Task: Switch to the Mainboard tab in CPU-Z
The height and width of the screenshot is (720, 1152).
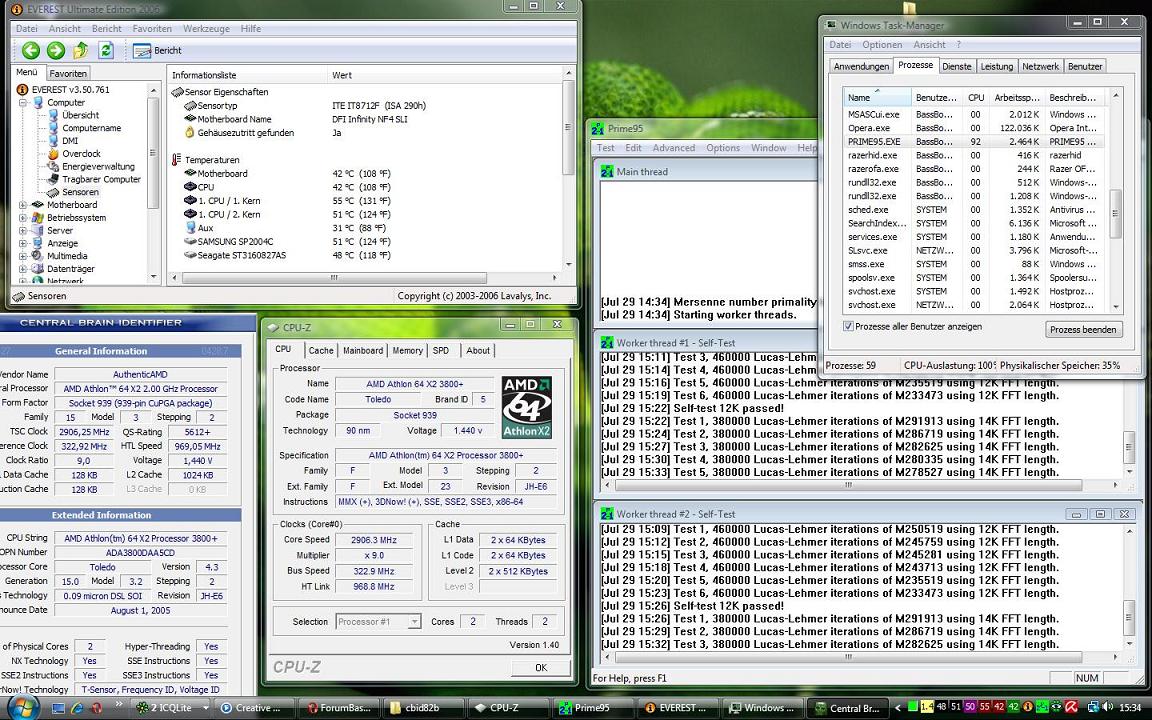Action: click(x=363, y=350)
